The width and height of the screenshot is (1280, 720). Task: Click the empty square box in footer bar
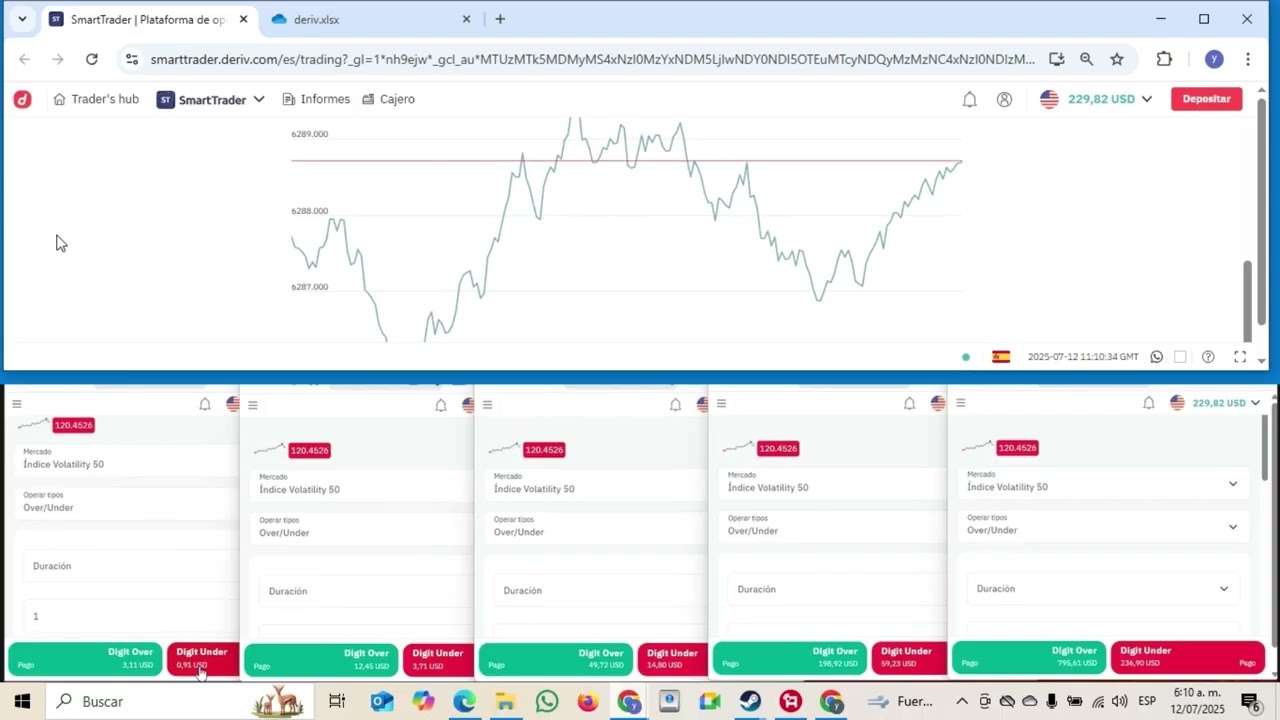(1180, 357)
